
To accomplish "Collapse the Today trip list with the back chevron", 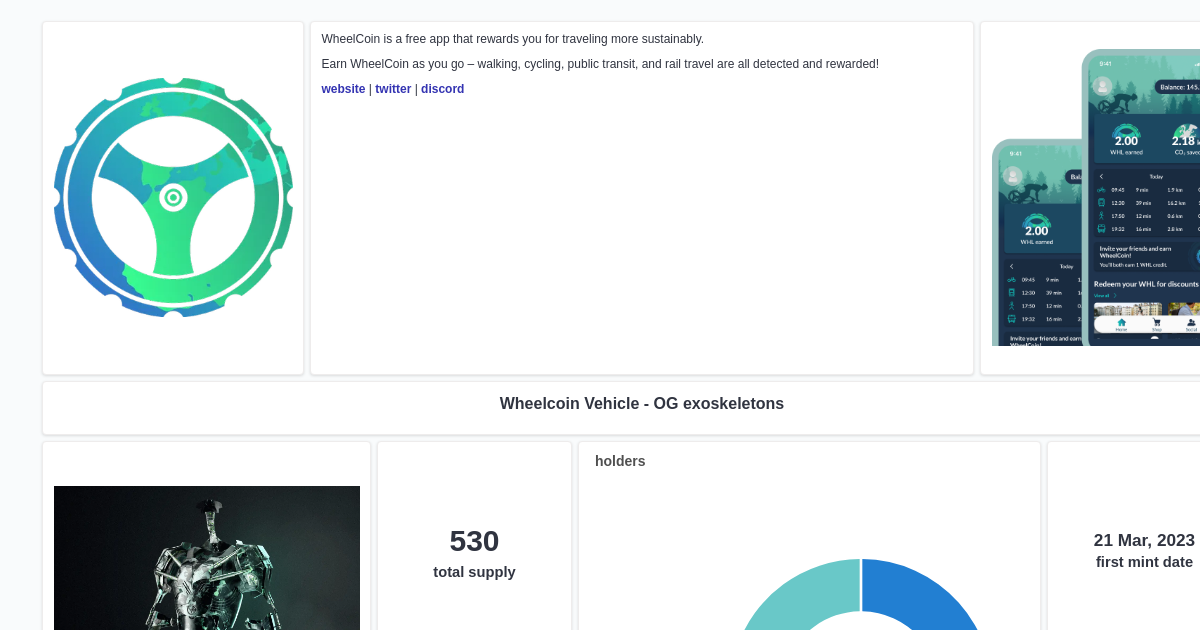I will pyautogui.click(x=1100, y=176).
